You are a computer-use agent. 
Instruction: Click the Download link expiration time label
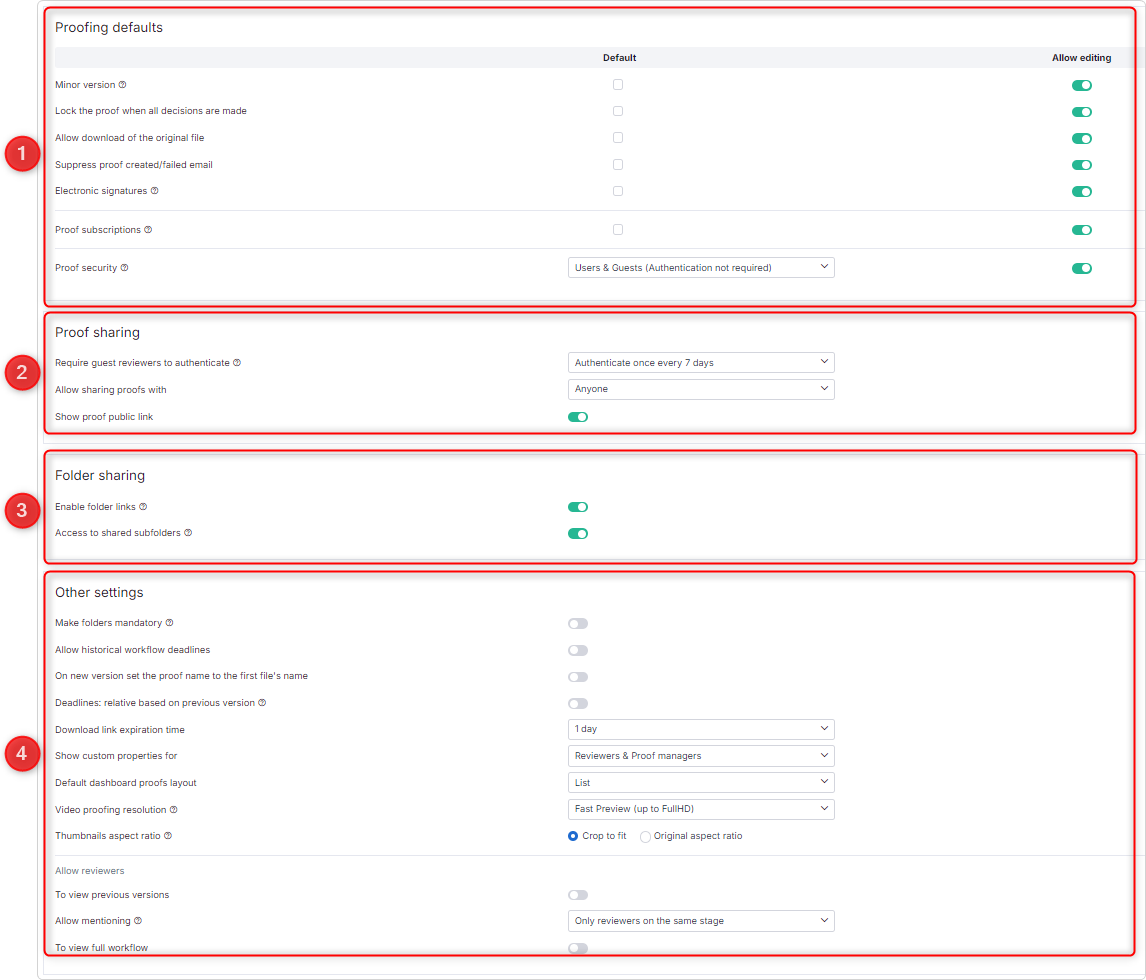[120, 729]
